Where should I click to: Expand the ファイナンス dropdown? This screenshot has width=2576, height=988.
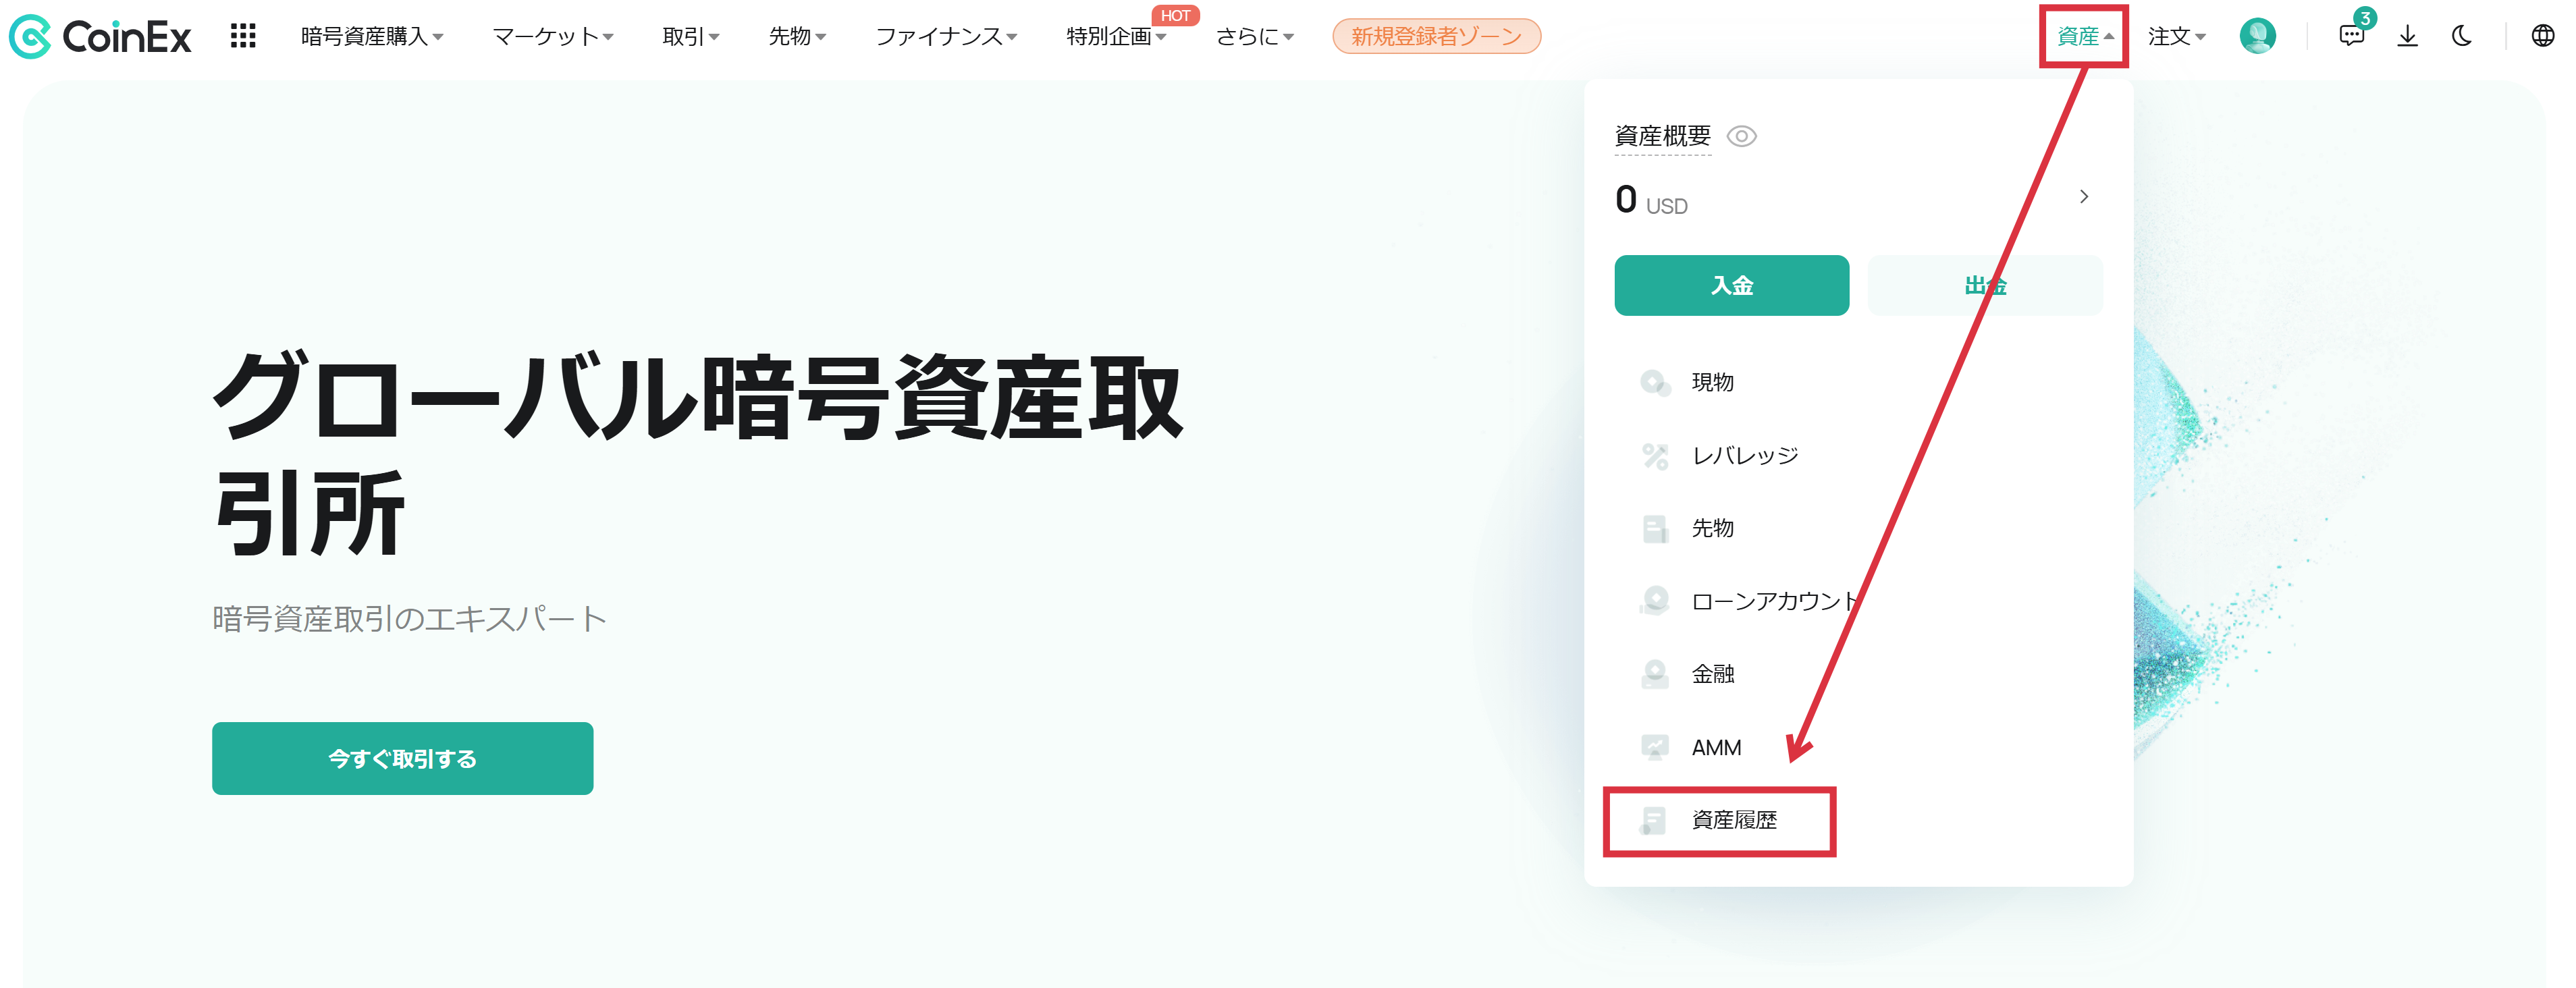946,36
